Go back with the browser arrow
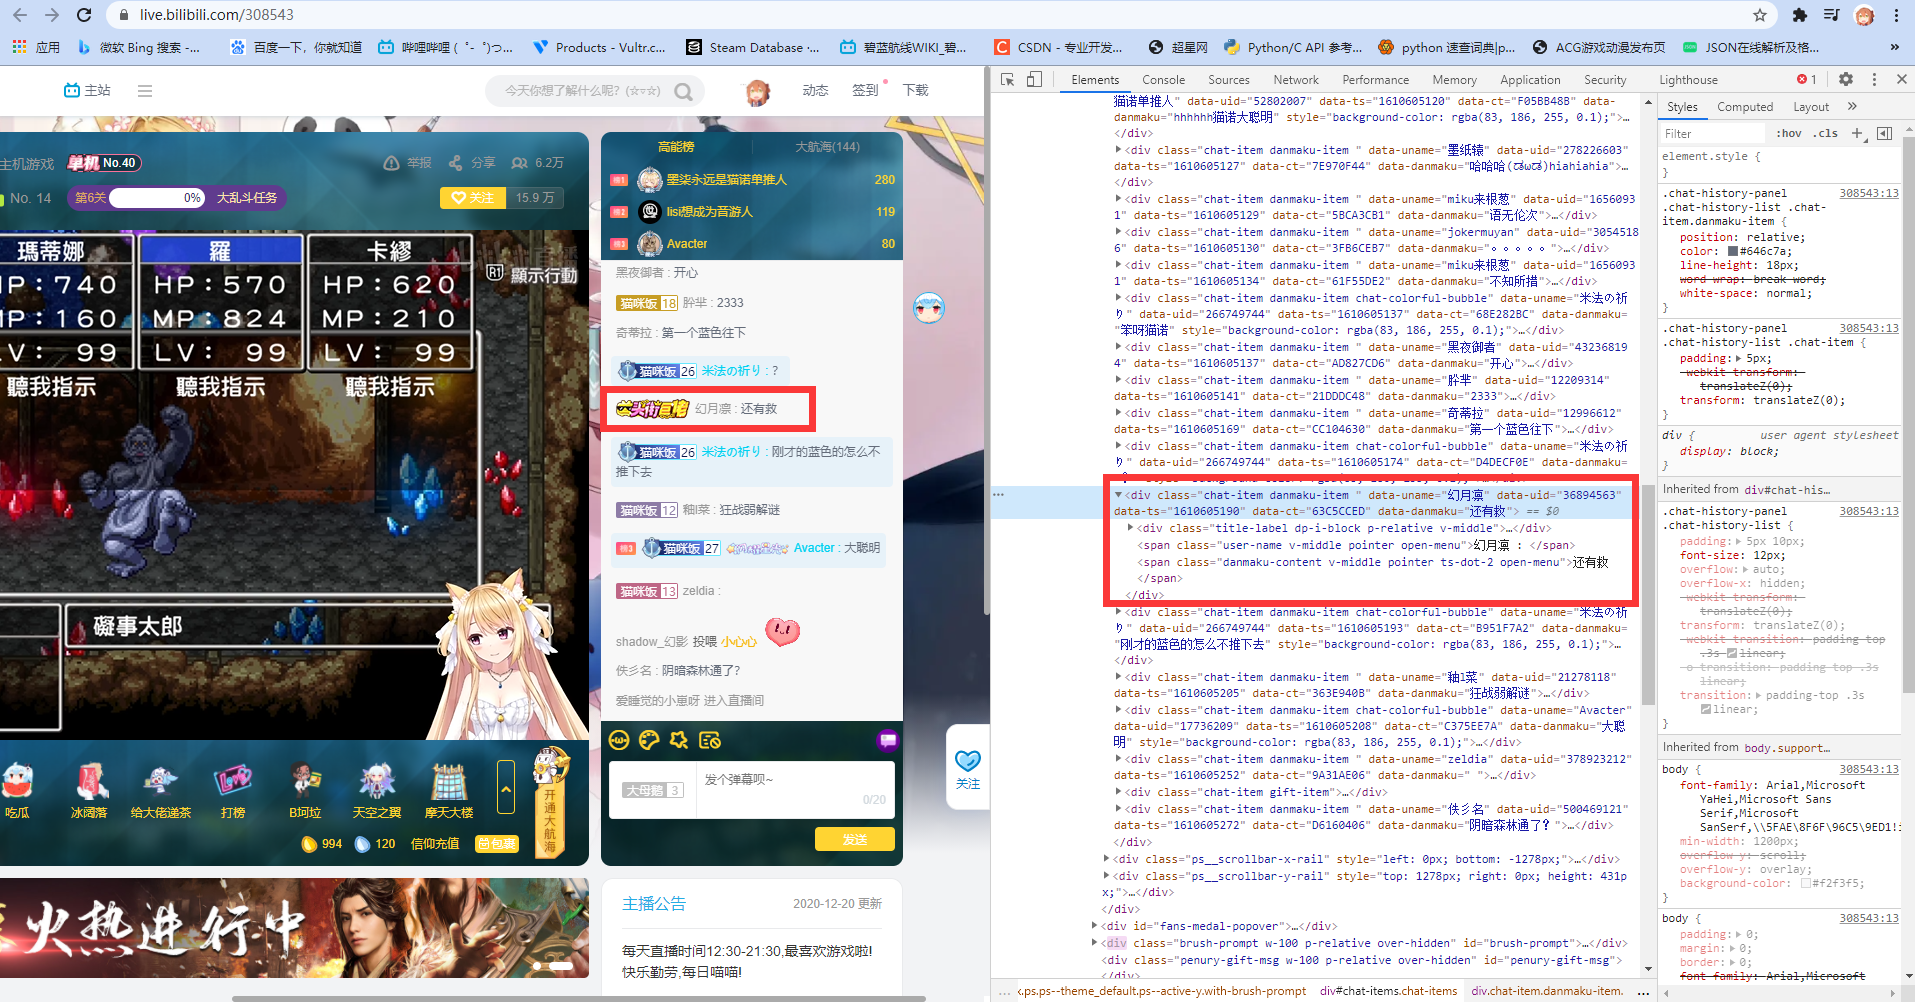 pyautogui.click(x=20, y=15)
